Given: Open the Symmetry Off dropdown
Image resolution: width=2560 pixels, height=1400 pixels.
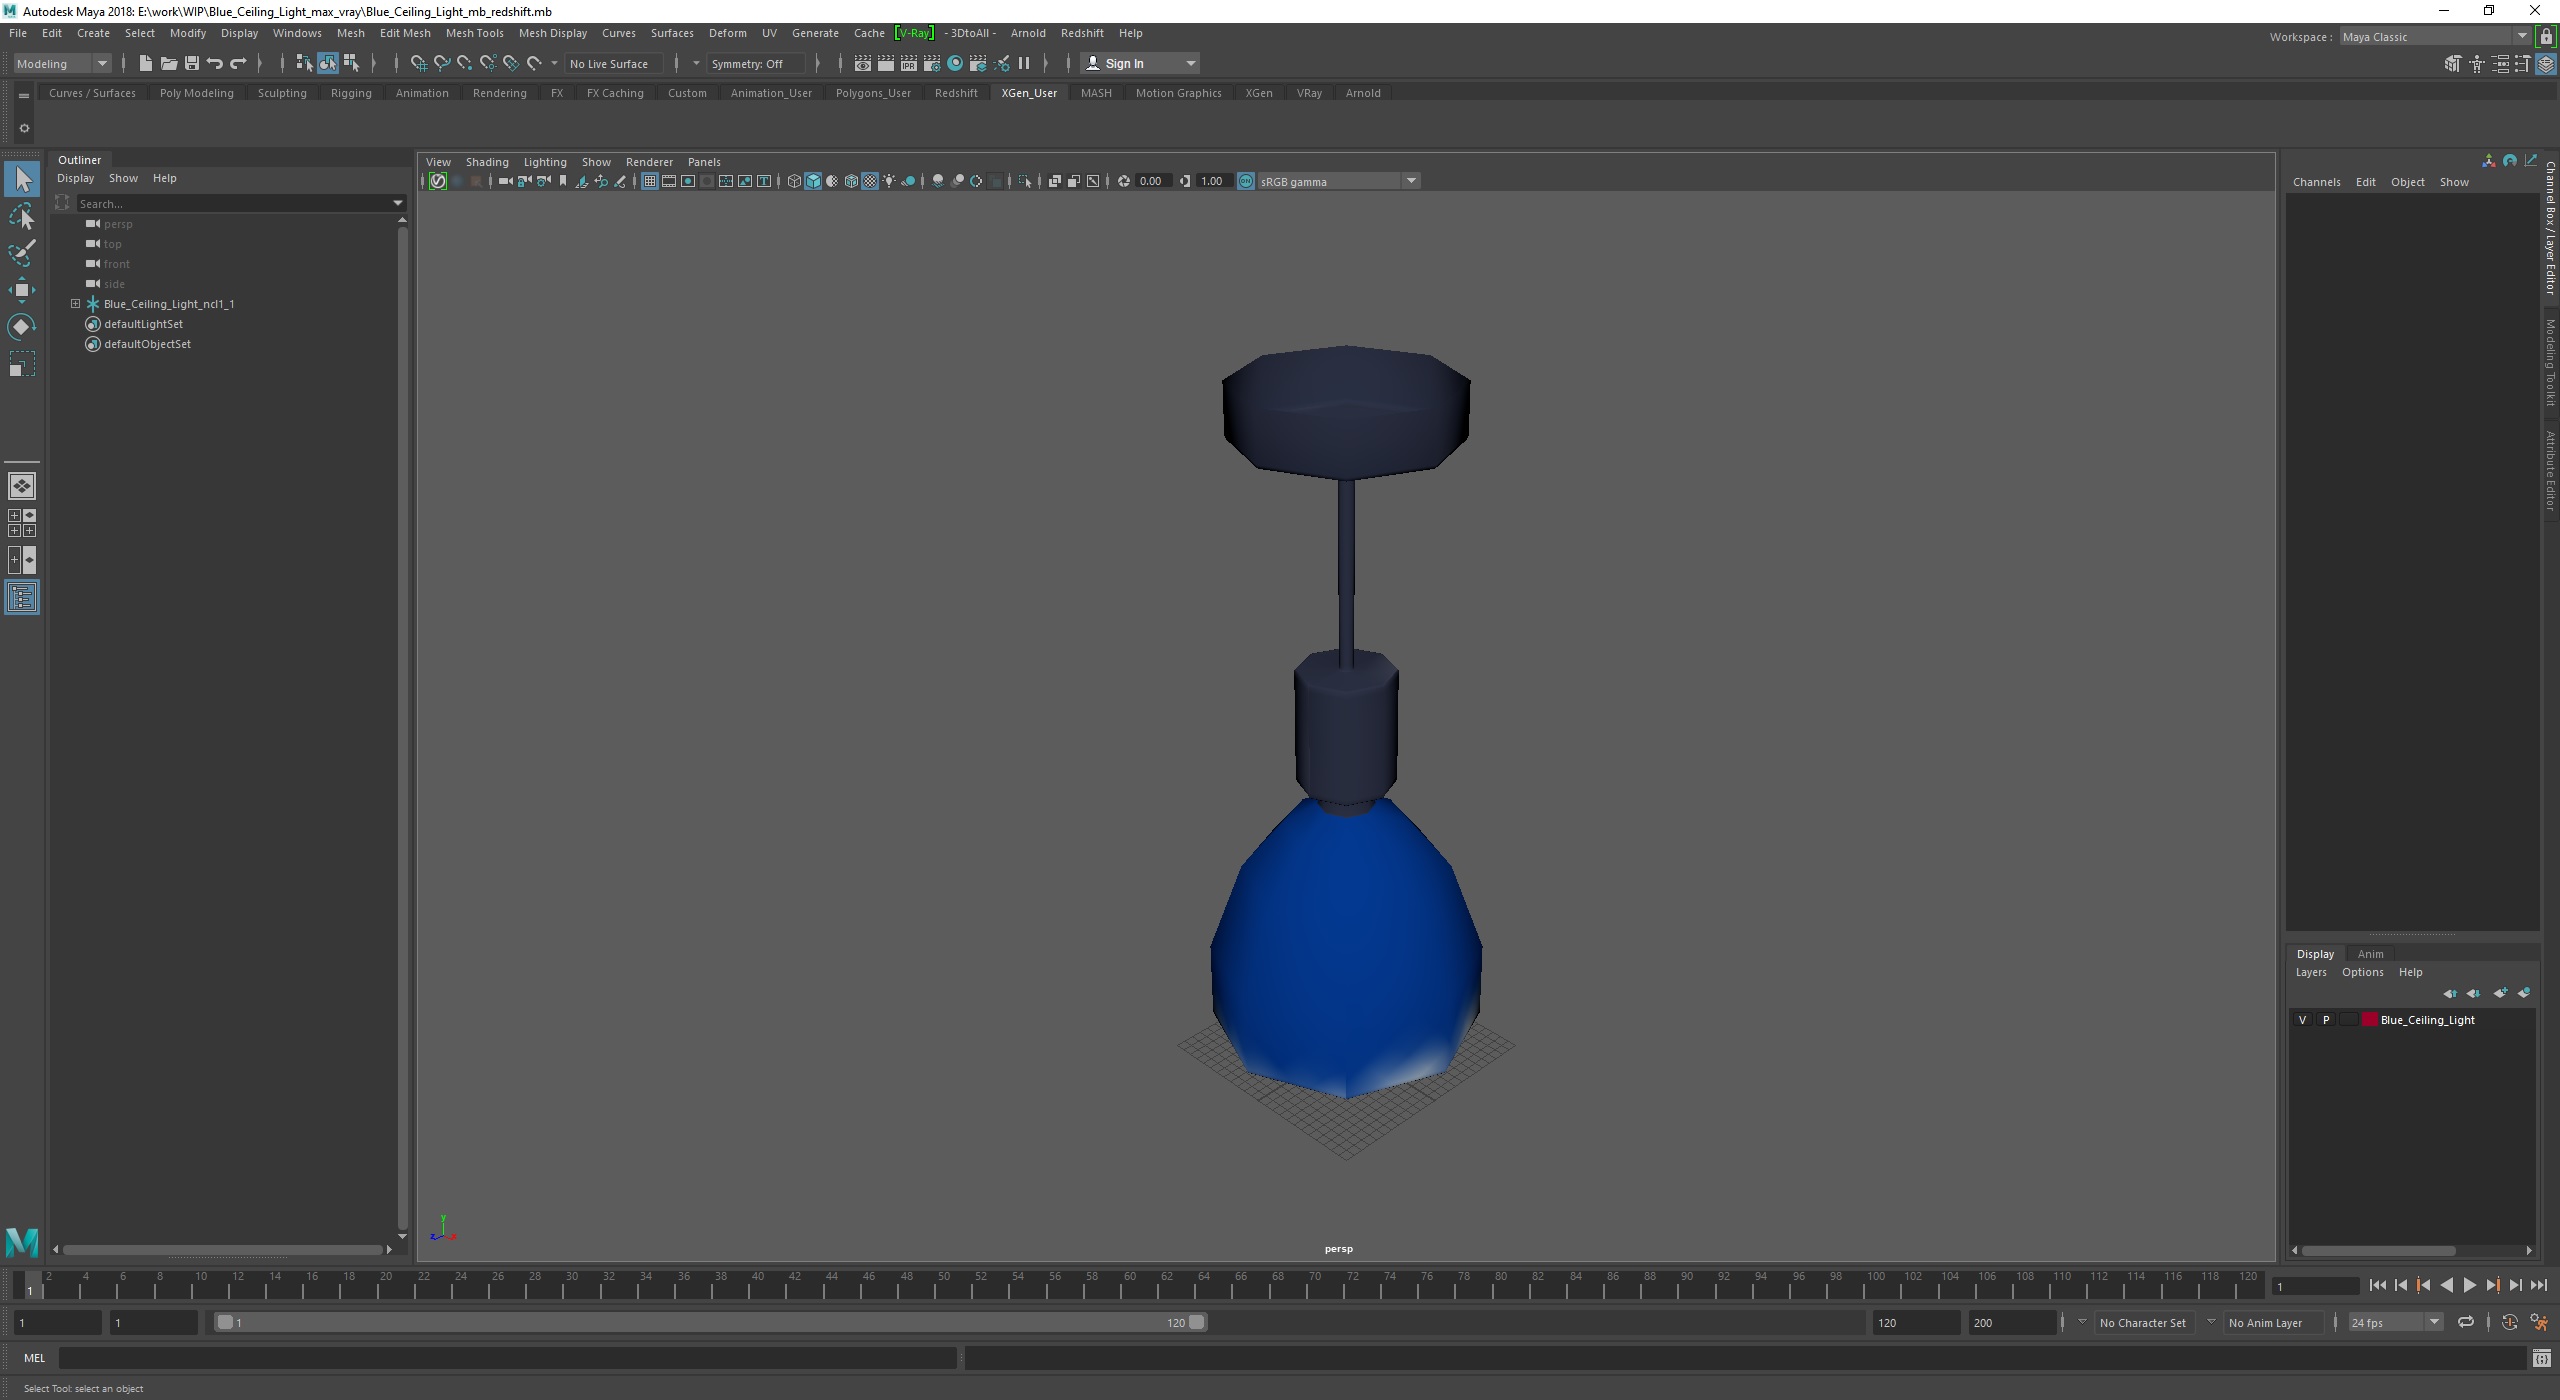Looking at the screenshot, I should click(x=756, y=63).
